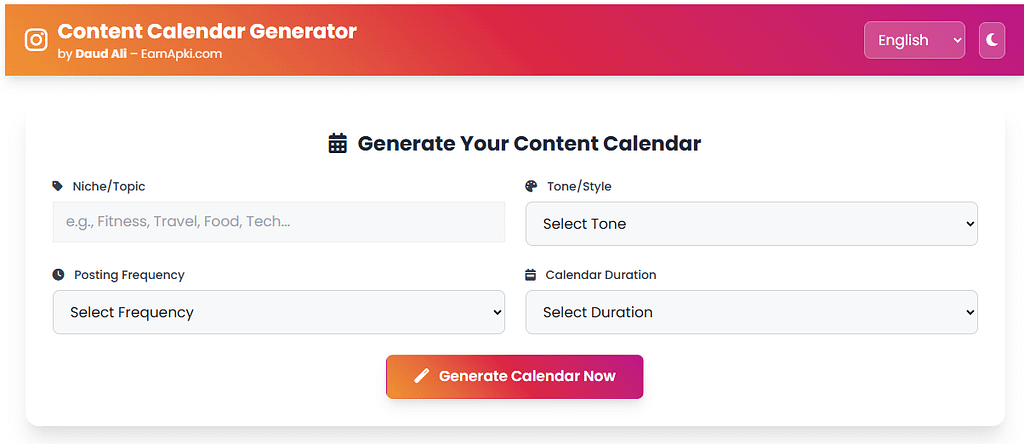Click the Instagram logo icon in header
Viewport: 1024px width, 444px height.
(36, 40)
